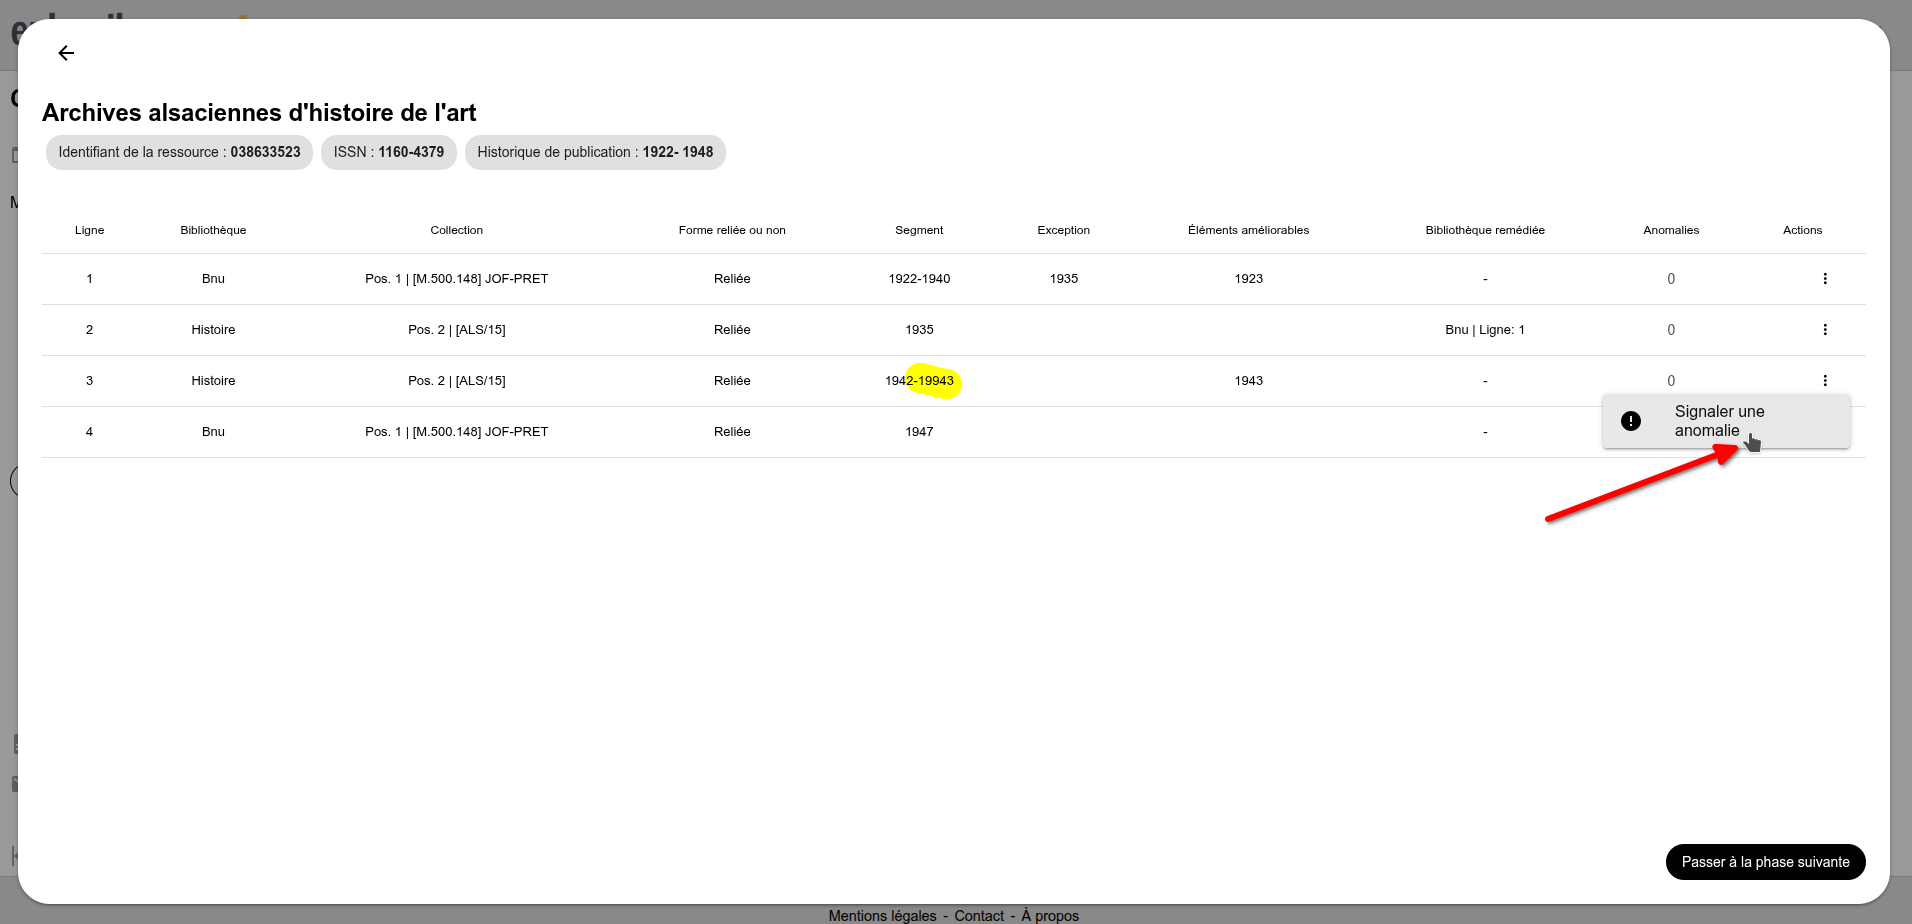
Task: Click the ISSN 1160-4379 chip
Action: point(389,152)
